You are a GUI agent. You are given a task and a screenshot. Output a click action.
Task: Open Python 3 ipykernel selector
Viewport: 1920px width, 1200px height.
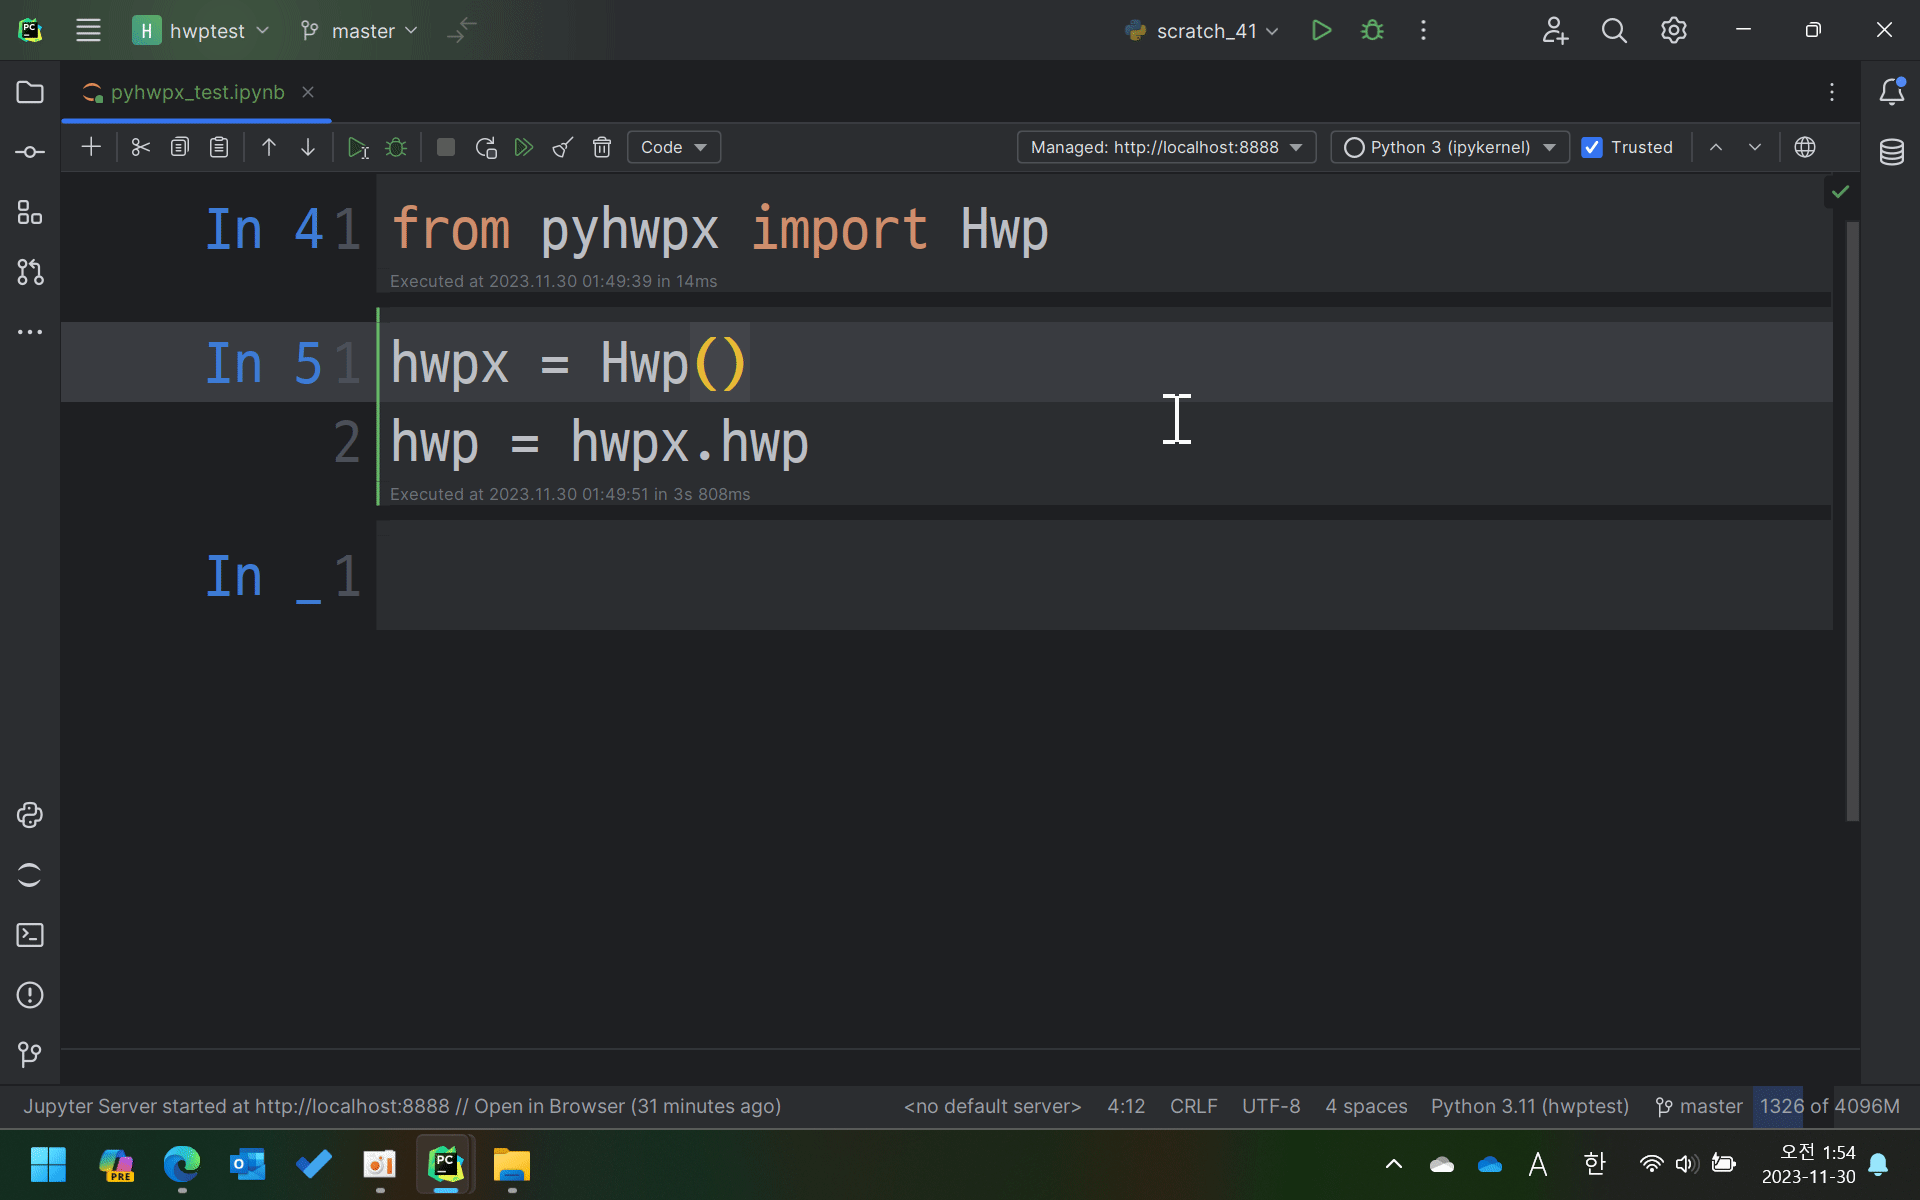pyautogui.click(x=1449, y=147)
